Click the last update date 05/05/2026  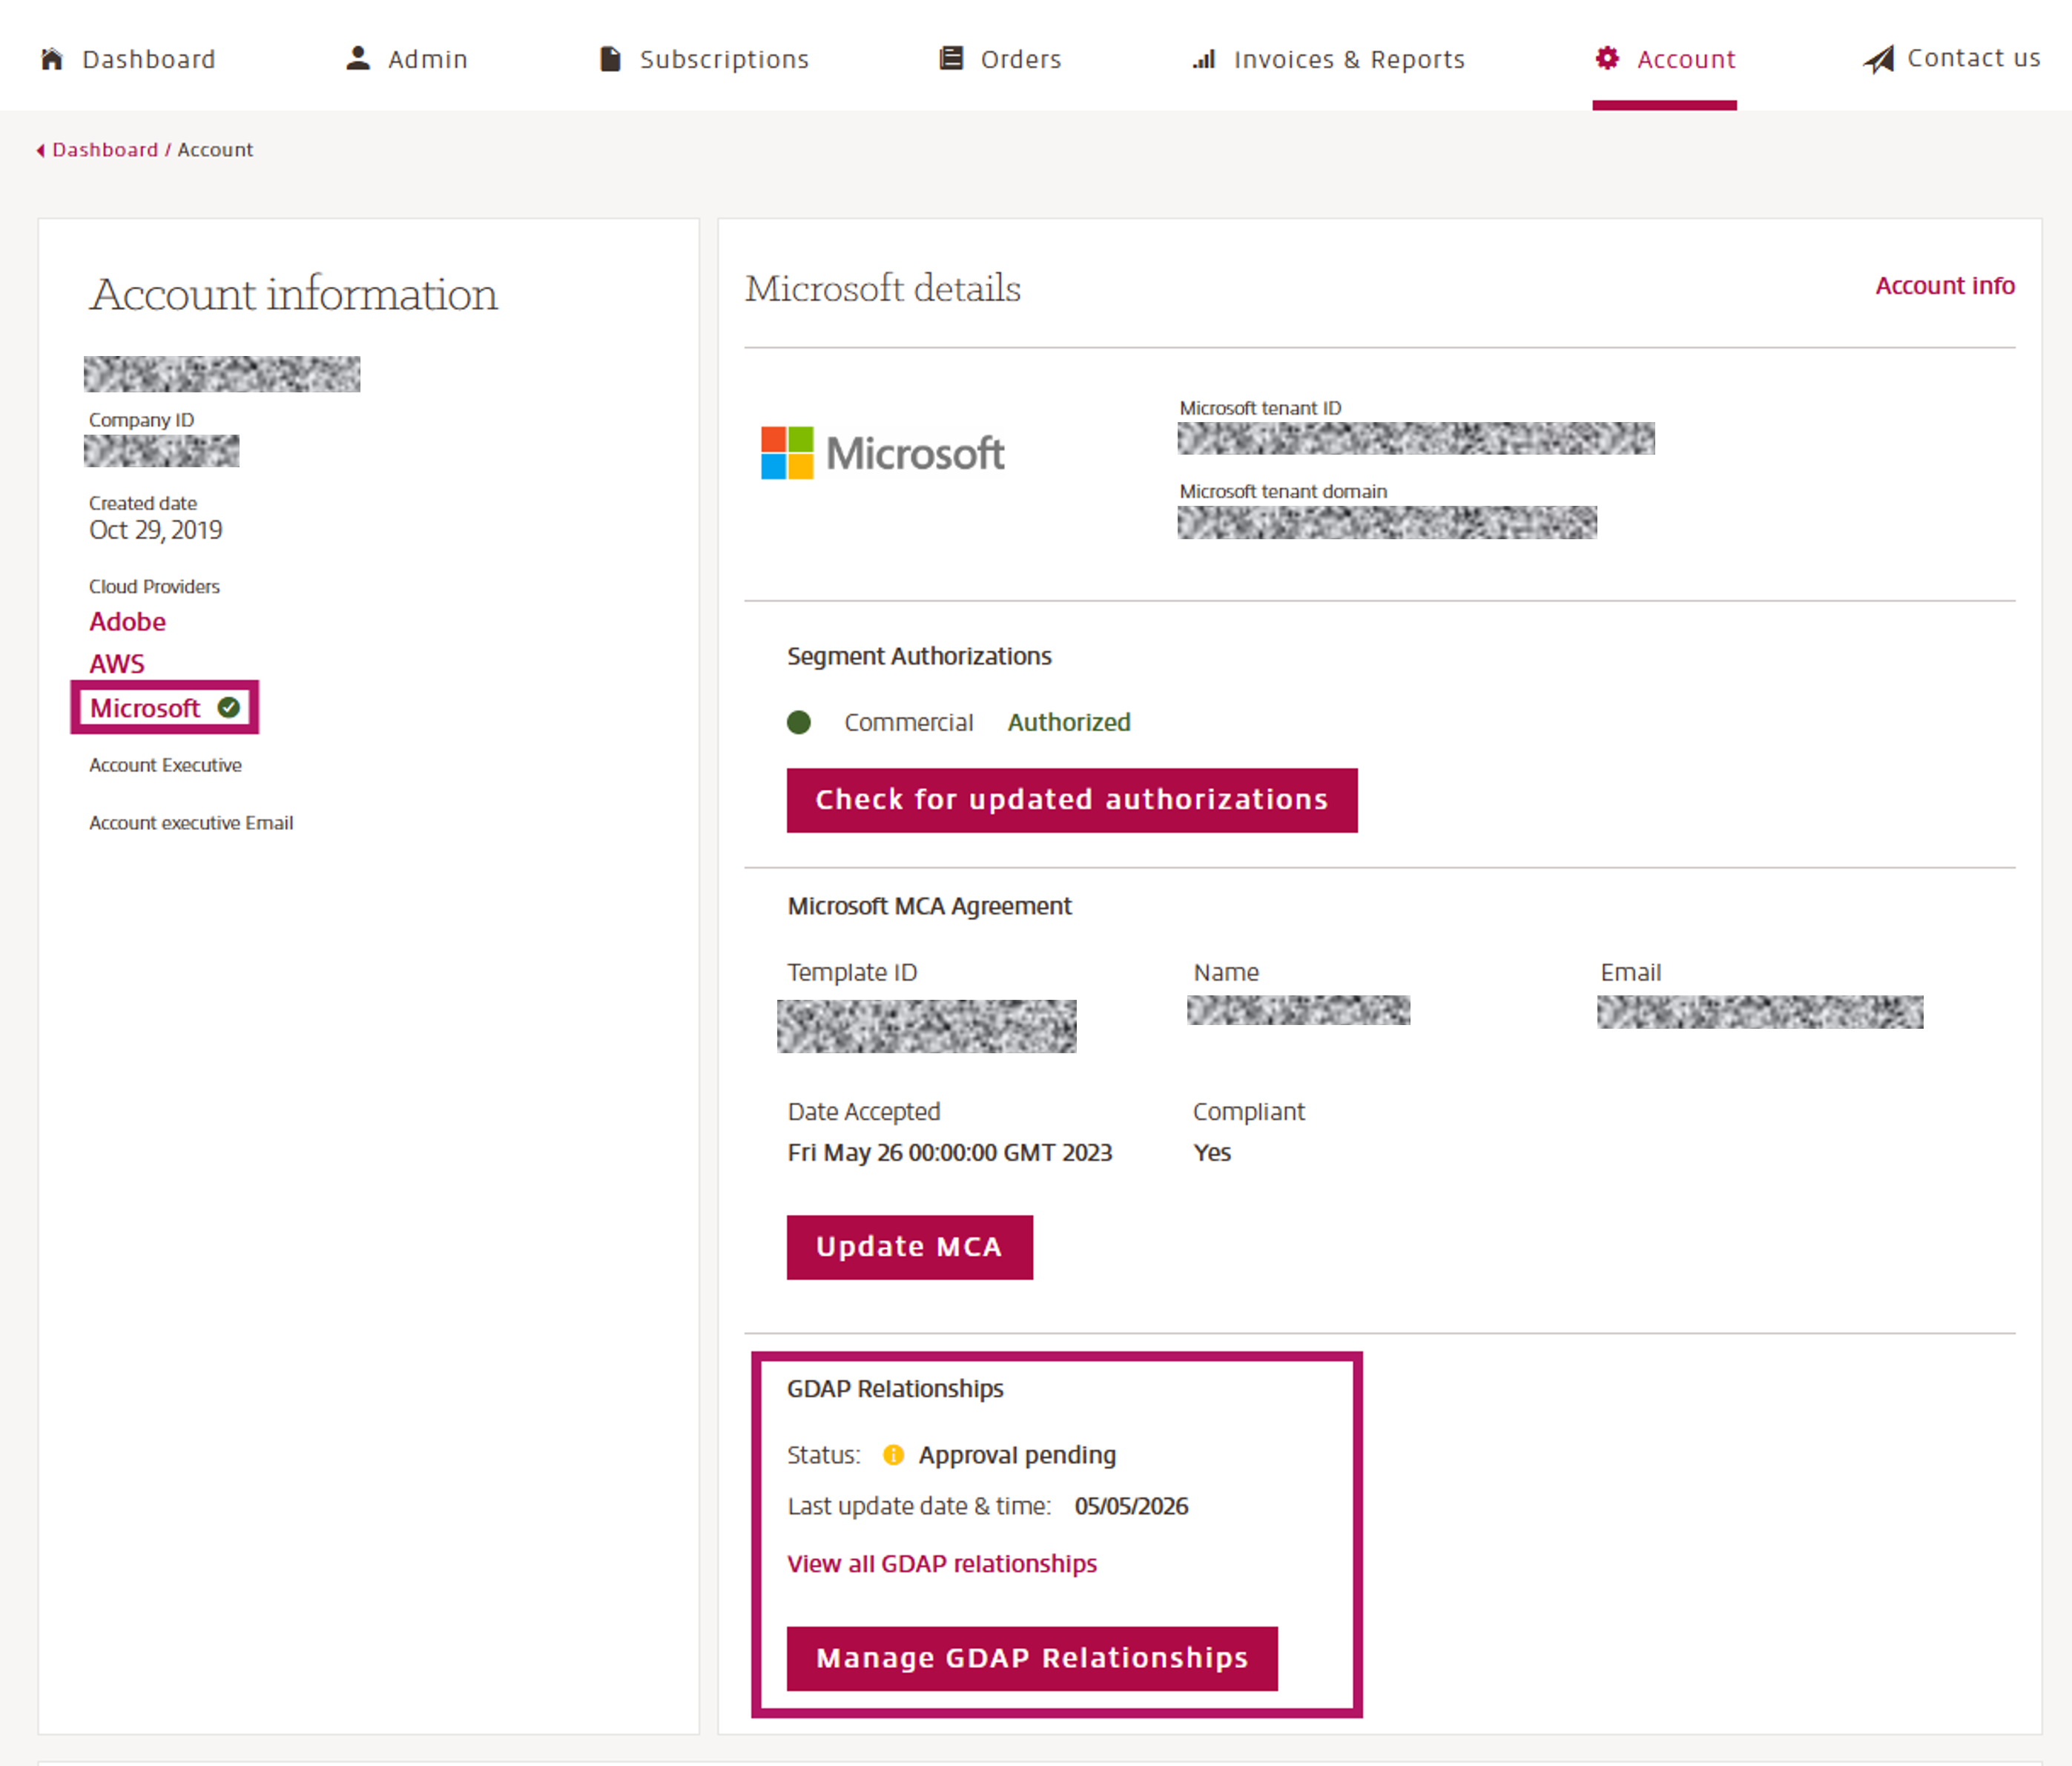click(x=1131, y=1506)
